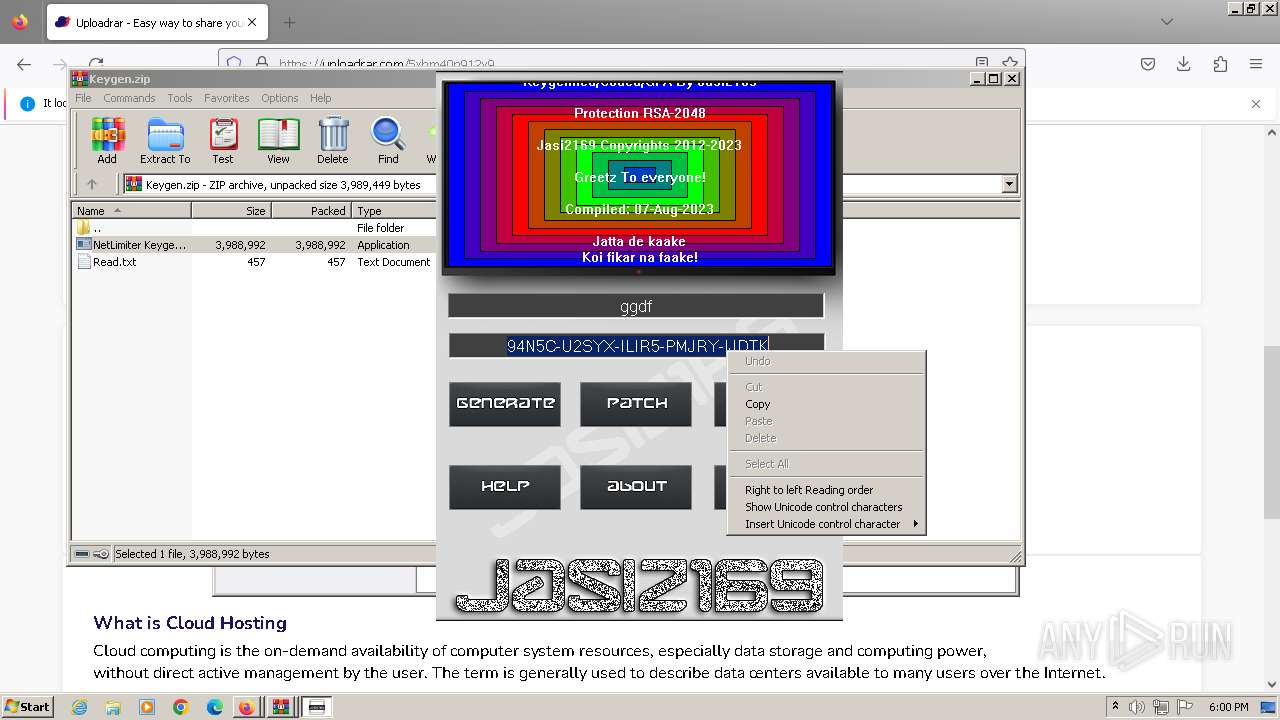This screenshot has width=1280, height=720.
Task: Click the keygen Generate button
Action: point(505,404)
